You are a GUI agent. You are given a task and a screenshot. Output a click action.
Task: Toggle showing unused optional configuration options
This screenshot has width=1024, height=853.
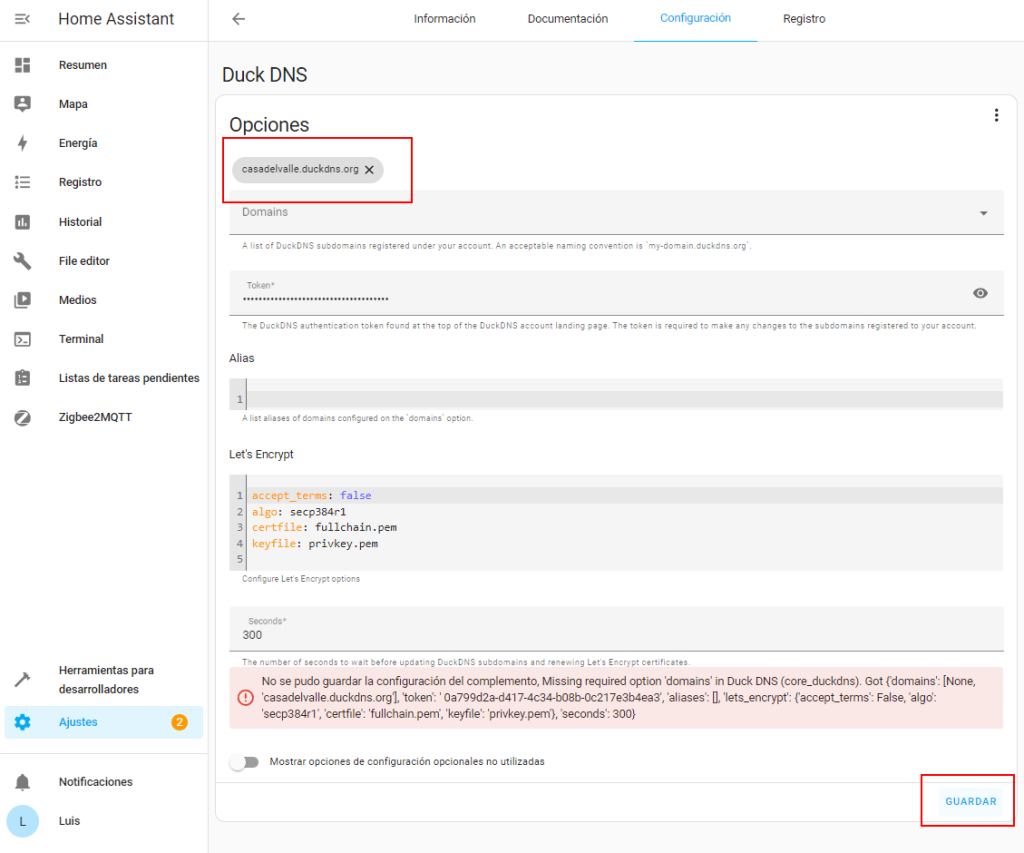pos(244,762)
